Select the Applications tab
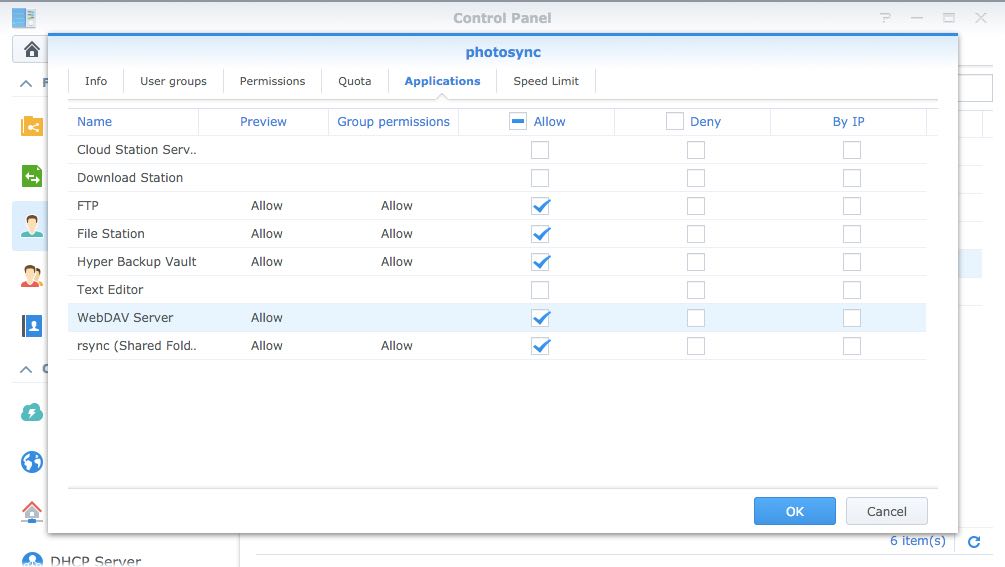Viewport: 1005px width, 567px height. point(442,81)
